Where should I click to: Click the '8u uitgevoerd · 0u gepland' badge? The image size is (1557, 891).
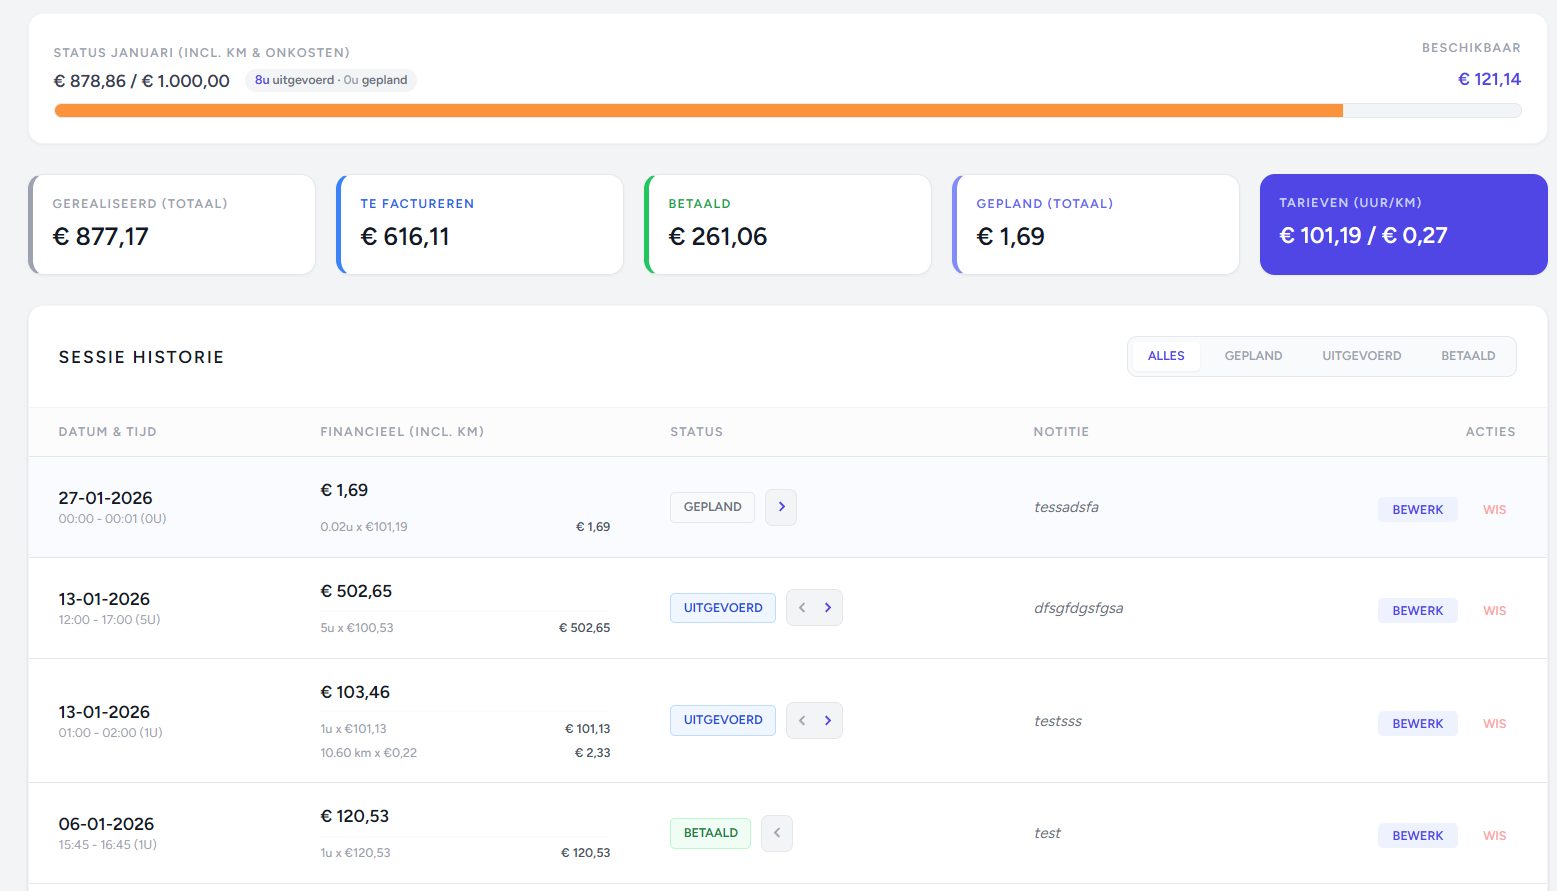[331, 80]
